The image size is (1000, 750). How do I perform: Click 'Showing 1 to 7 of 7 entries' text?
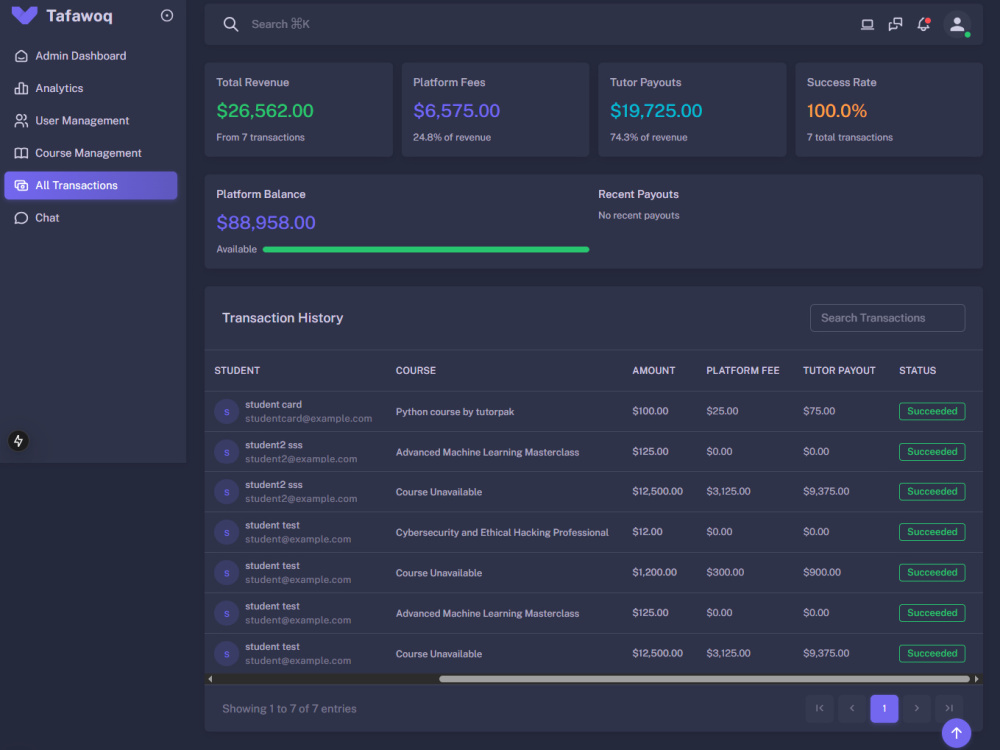tap(289, 709)
